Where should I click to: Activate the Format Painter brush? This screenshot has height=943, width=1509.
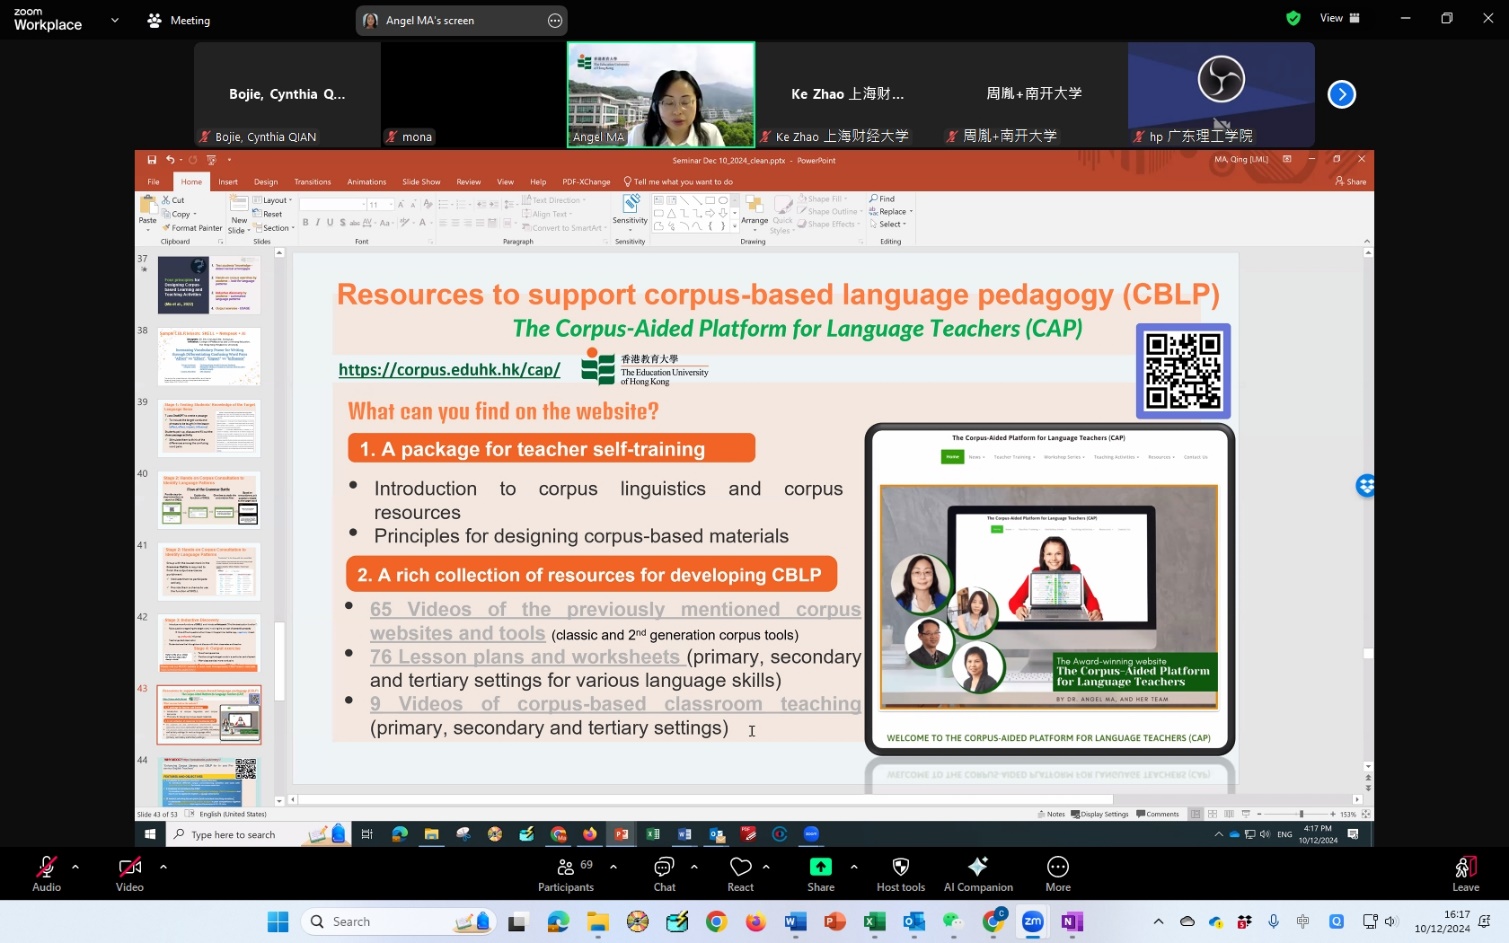click(192, 228)
